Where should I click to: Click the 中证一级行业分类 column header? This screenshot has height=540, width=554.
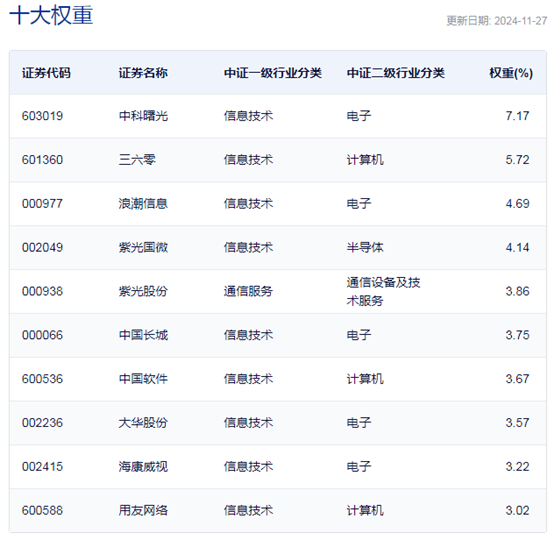pyautogui.click(x=273, y=73)
